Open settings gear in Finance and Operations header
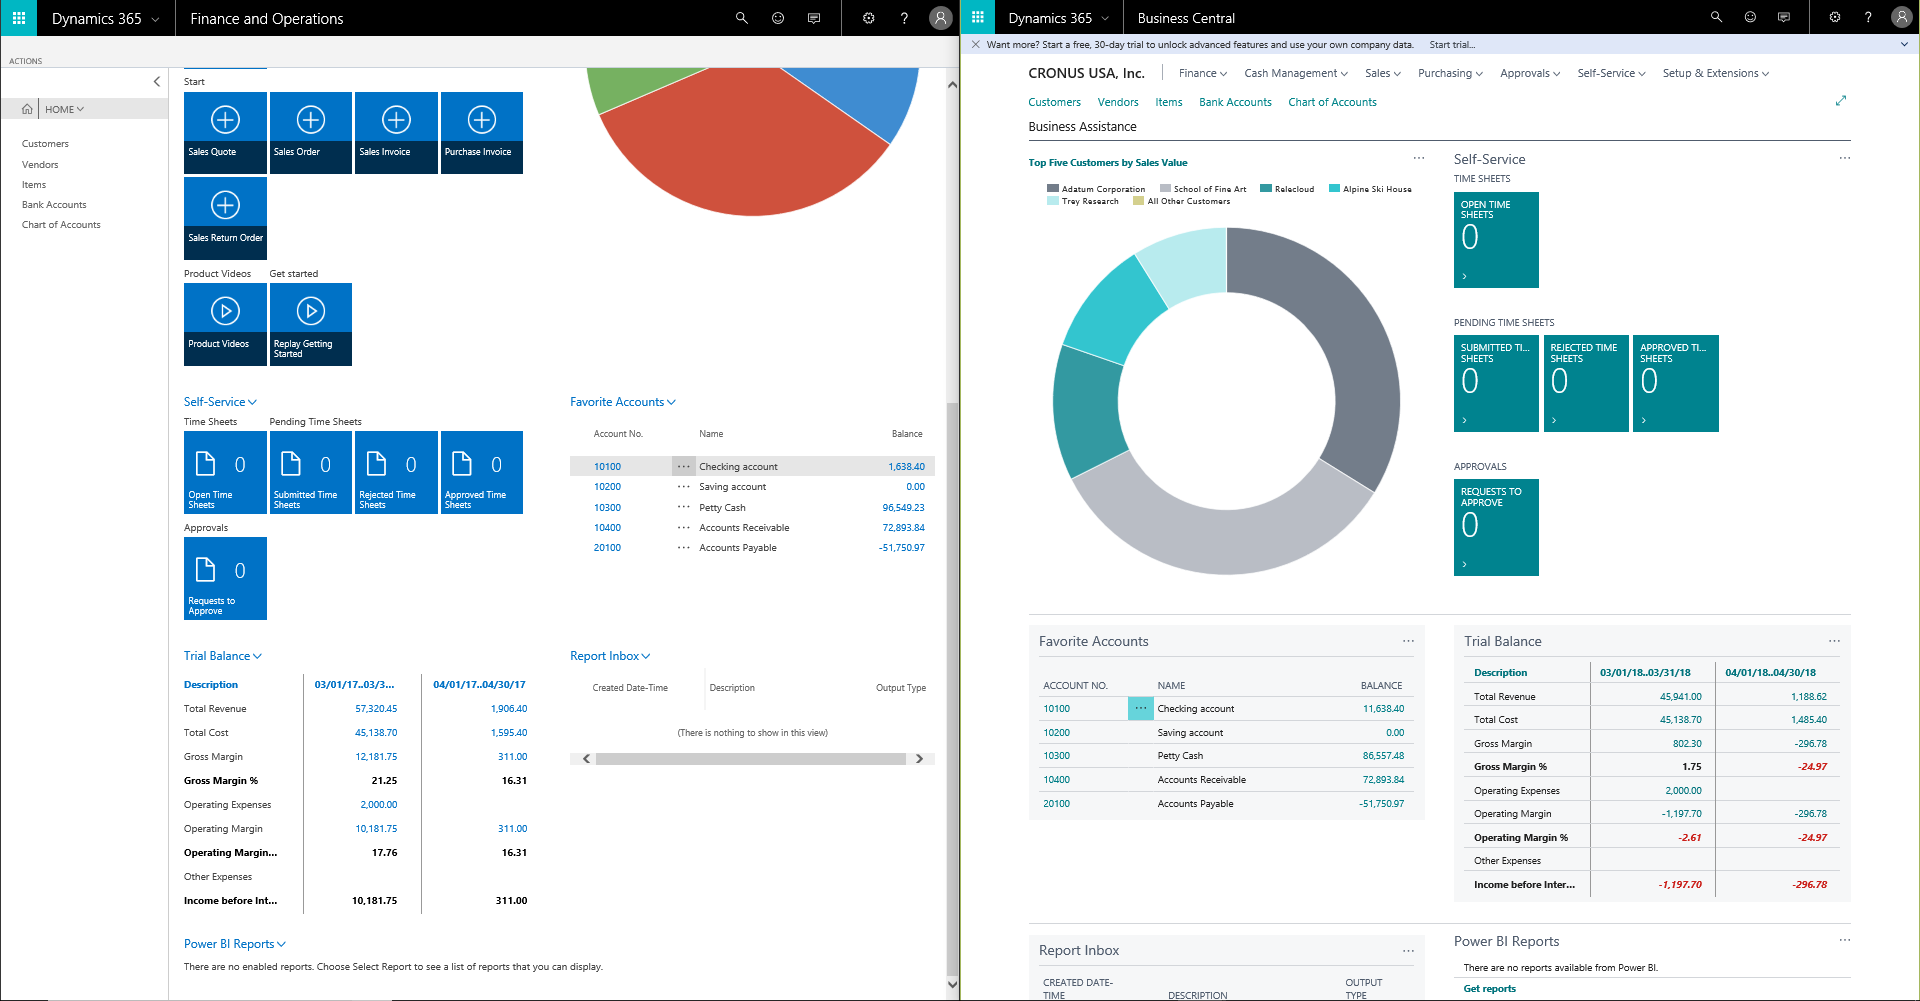The height and width of the screenshot is (1001, 1920). (868, 18)
